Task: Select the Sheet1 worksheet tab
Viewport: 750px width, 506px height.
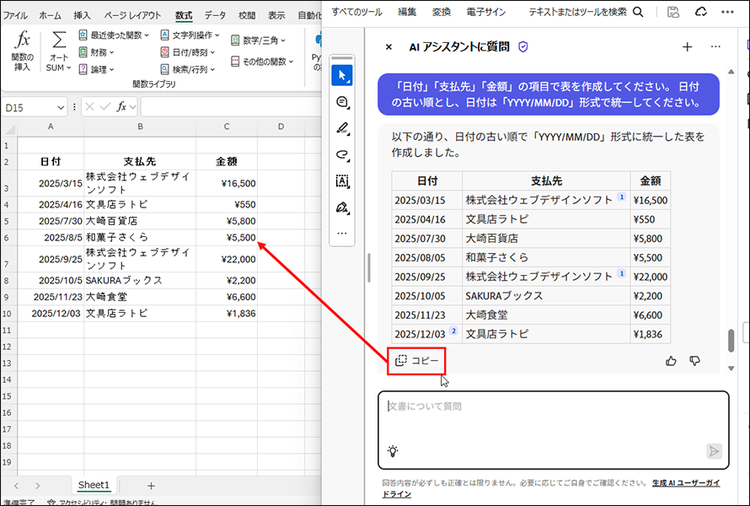Action: pos(93,485)
